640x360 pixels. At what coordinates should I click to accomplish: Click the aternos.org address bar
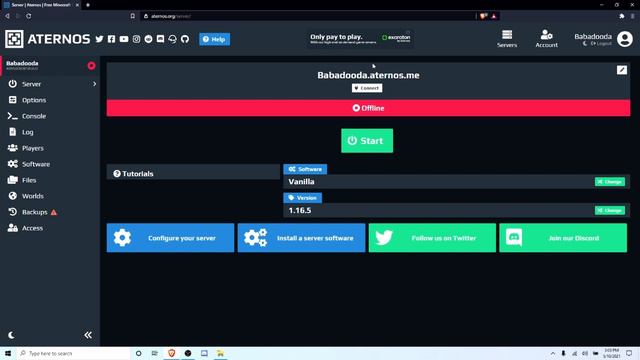point(308,16)
